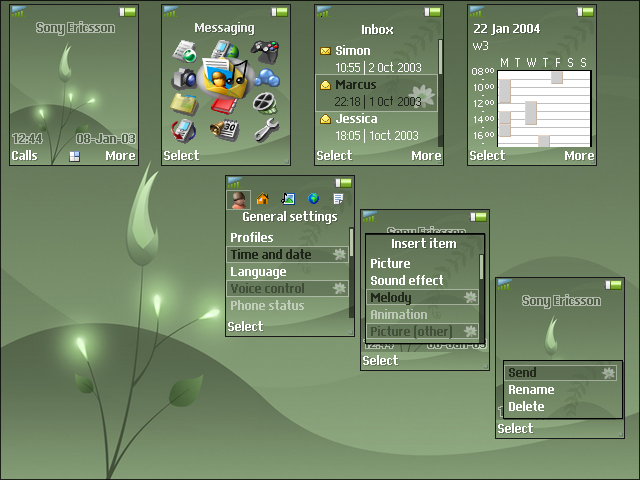This screenshot has width=640, height=480.
Task: Open the highlighted Messaging envelope icon
Action: 226,77
